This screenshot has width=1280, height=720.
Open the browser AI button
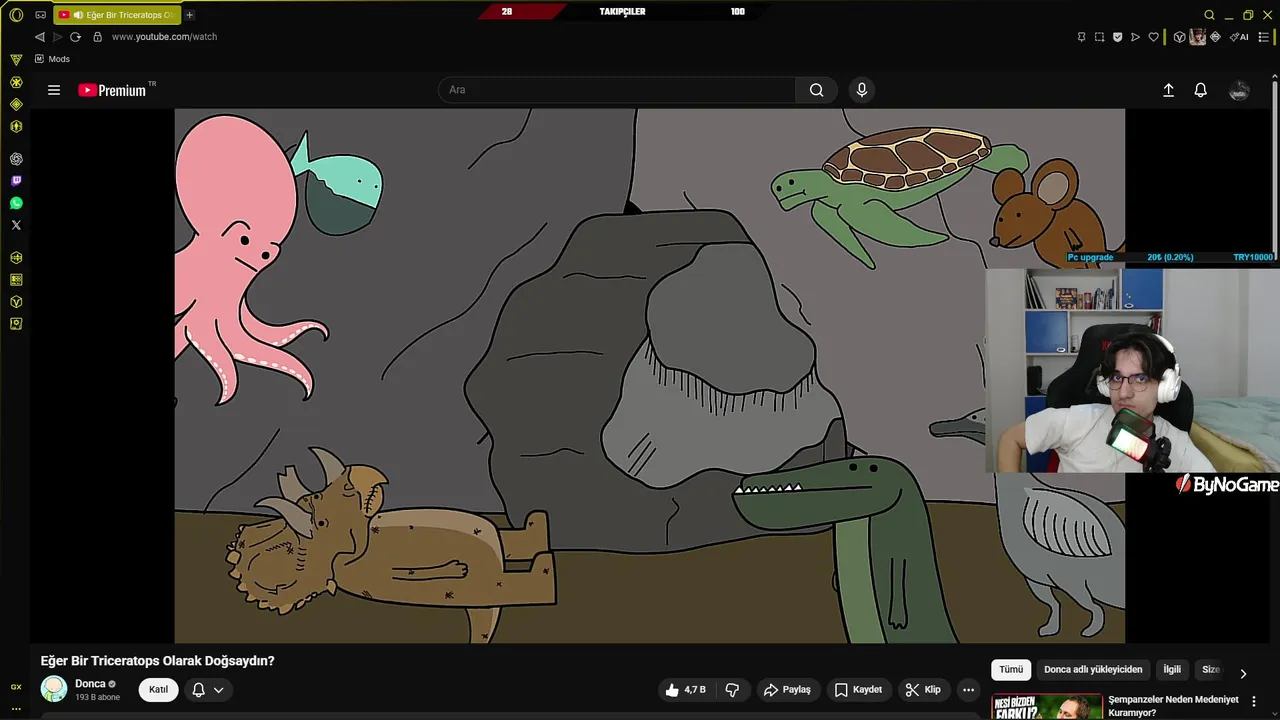(x=1239, y=37)
